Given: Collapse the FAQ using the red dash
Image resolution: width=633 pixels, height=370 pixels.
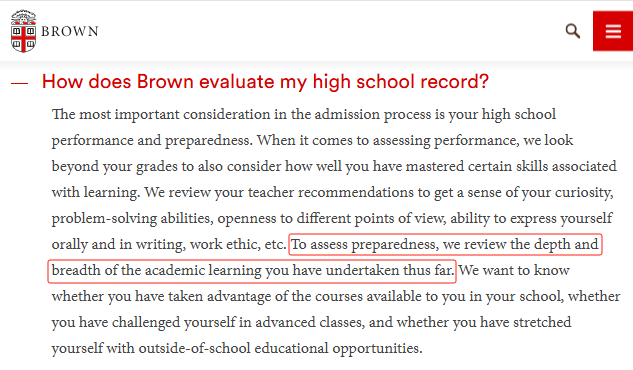Looking at the screenshot, I should click(x=19, y=83).
